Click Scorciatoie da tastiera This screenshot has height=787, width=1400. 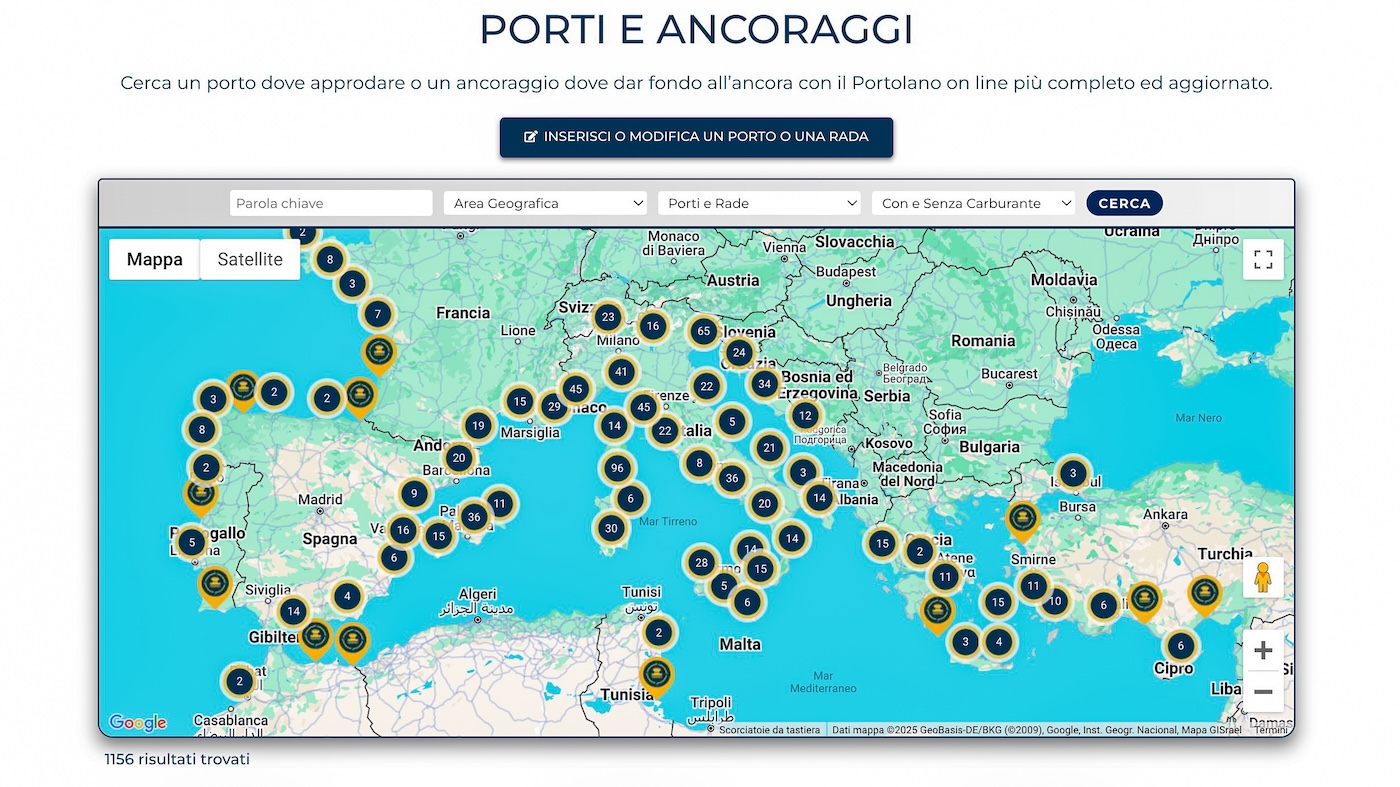point(770,729)
